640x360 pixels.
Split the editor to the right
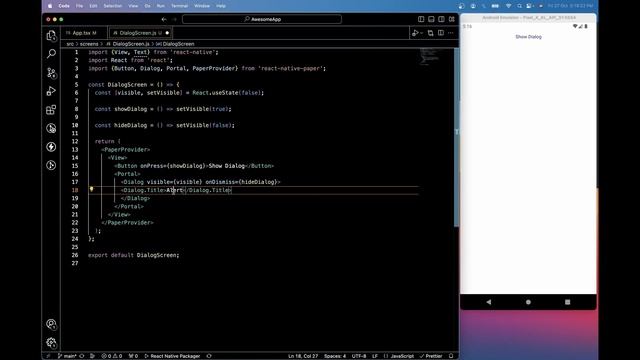(x=441, y=33)
